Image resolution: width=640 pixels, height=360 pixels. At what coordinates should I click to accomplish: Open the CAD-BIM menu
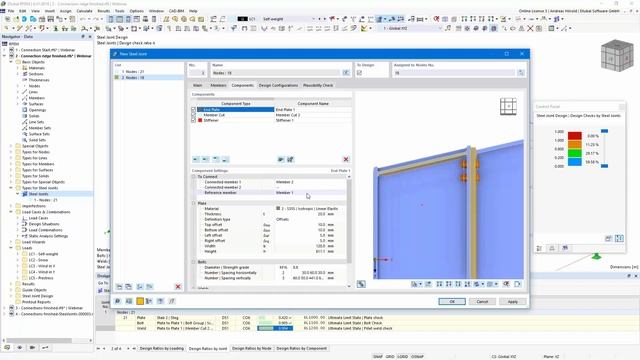point(176,11)
